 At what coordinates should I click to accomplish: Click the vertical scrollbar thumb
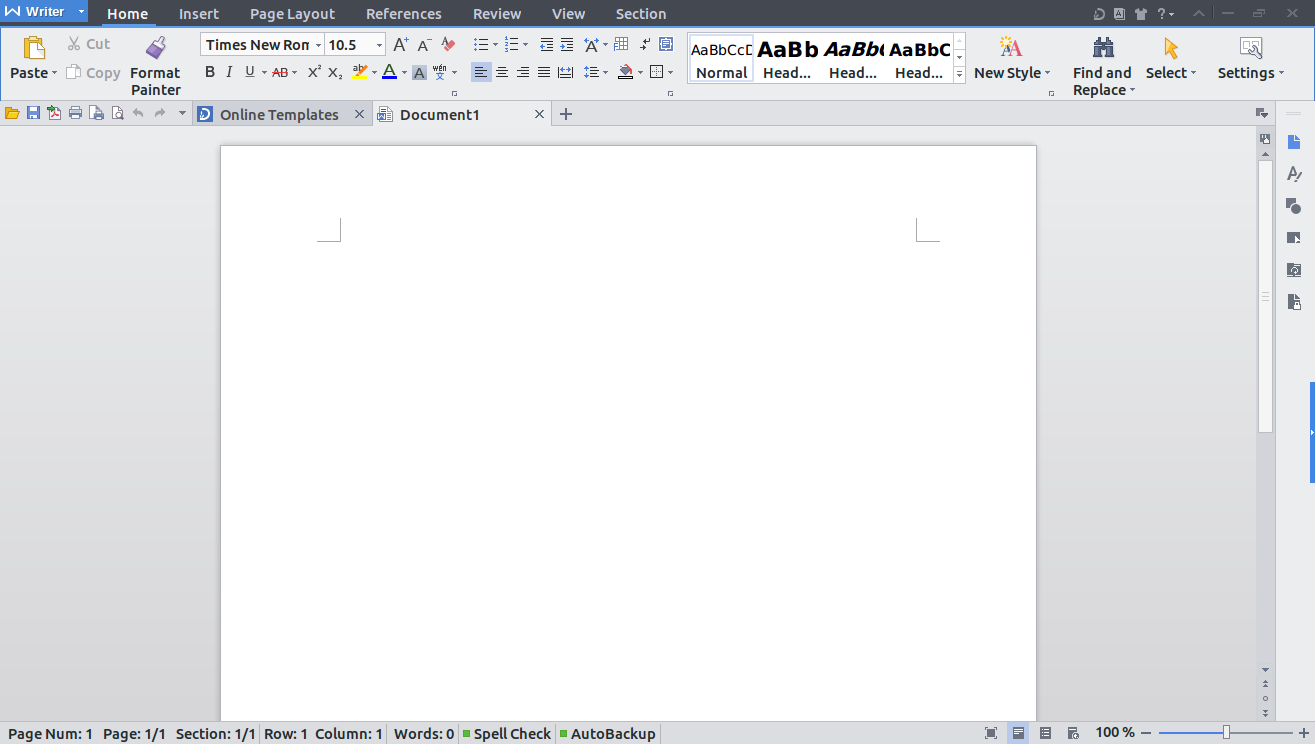point(1265,296)
